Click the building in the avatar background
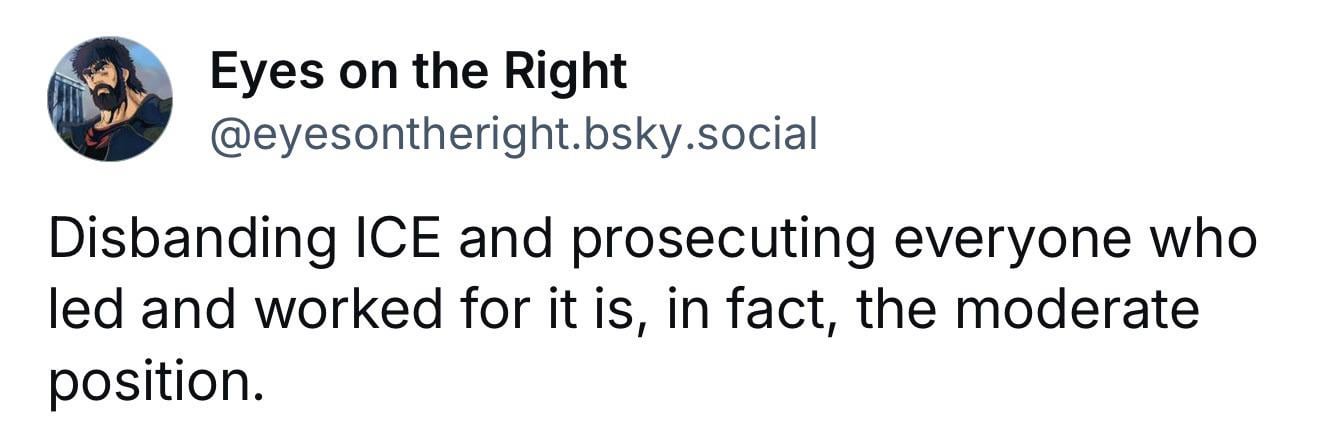This screenshot has height=421, width=1319. tap(66, 100)
